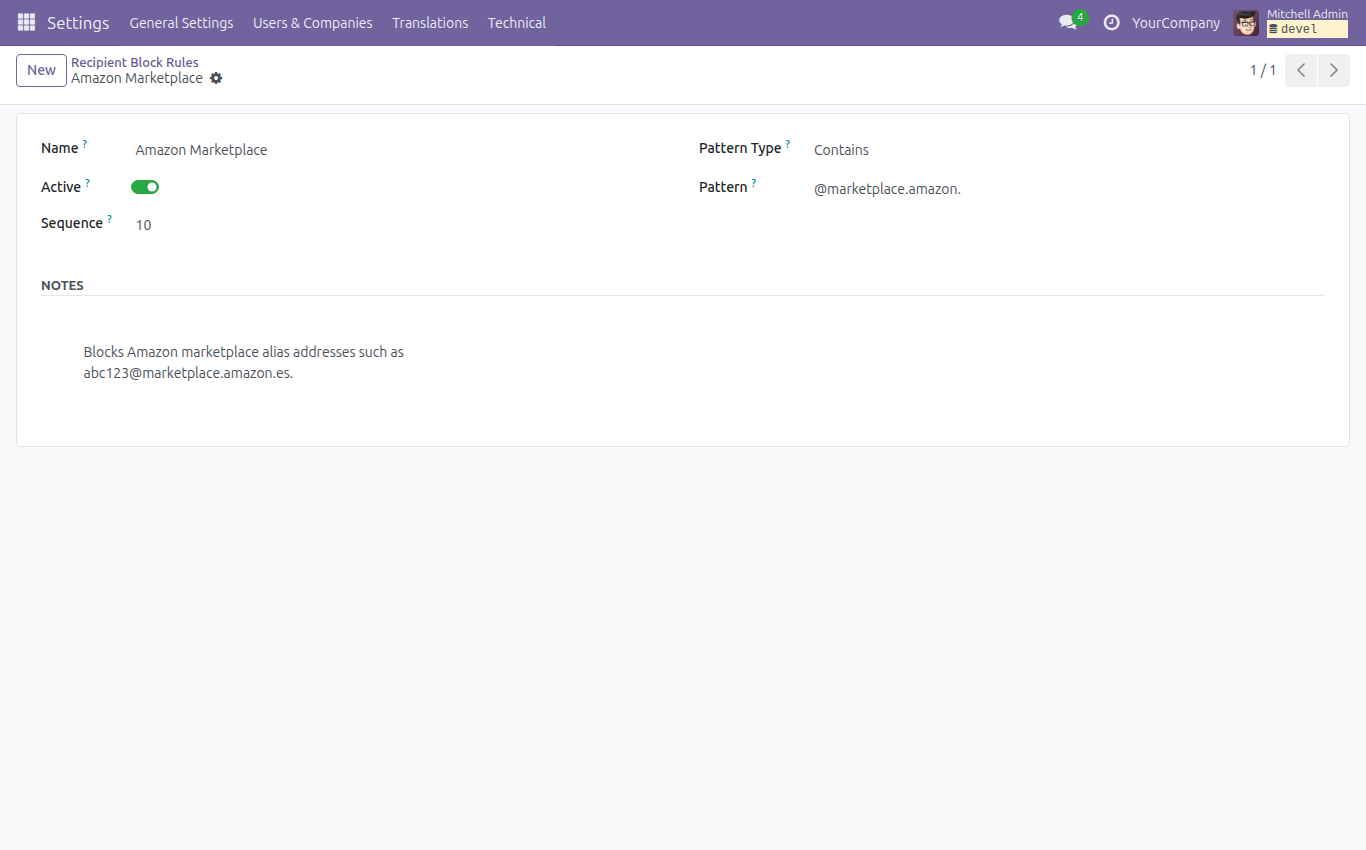This screenshot has width=1366, height=850.
Task: Go back to Recipient Block Rules breadcrumb
Action: coord(135,62)
